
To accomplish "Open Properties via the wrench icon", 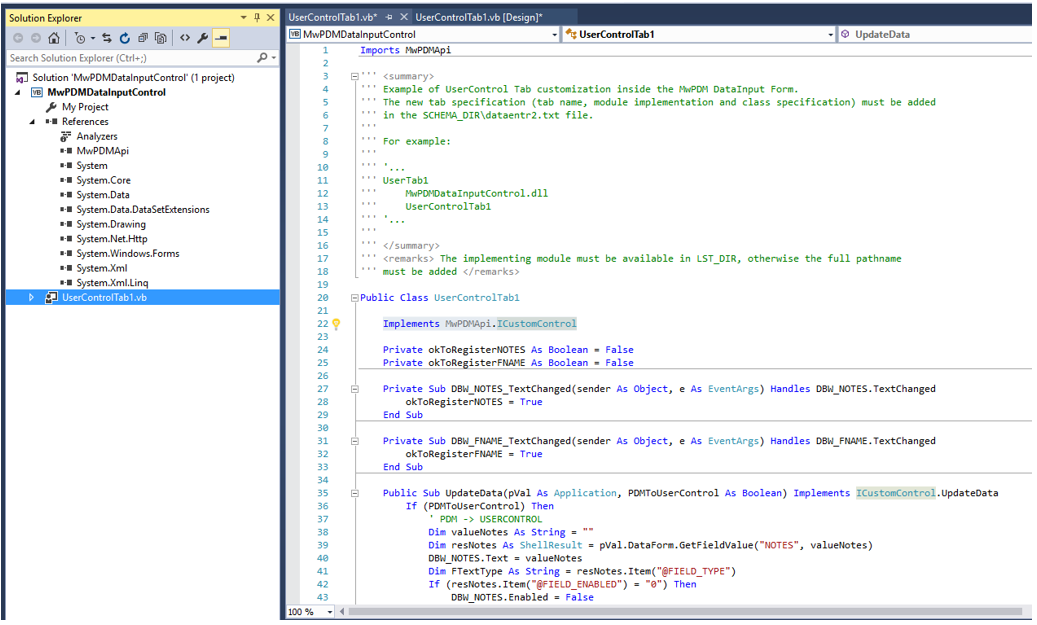I will pos(203,38).
